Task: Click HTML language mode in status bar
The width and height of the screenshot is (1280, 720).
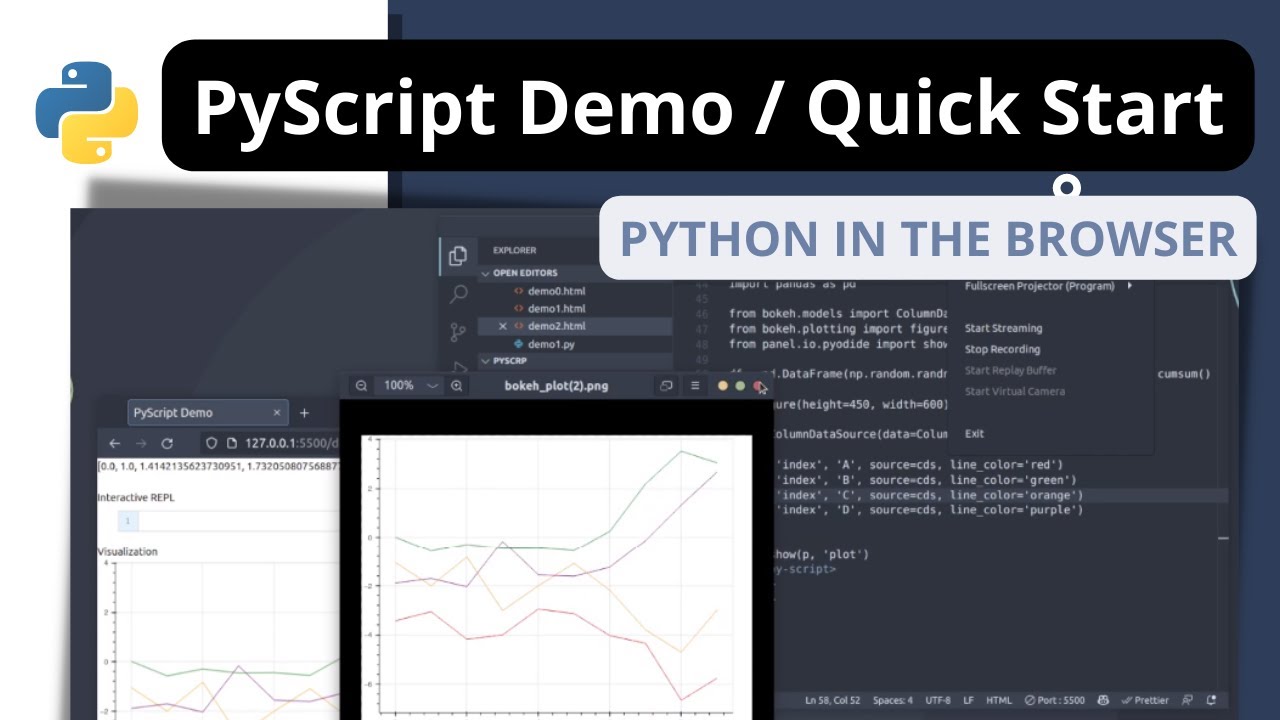Action: 999,700
